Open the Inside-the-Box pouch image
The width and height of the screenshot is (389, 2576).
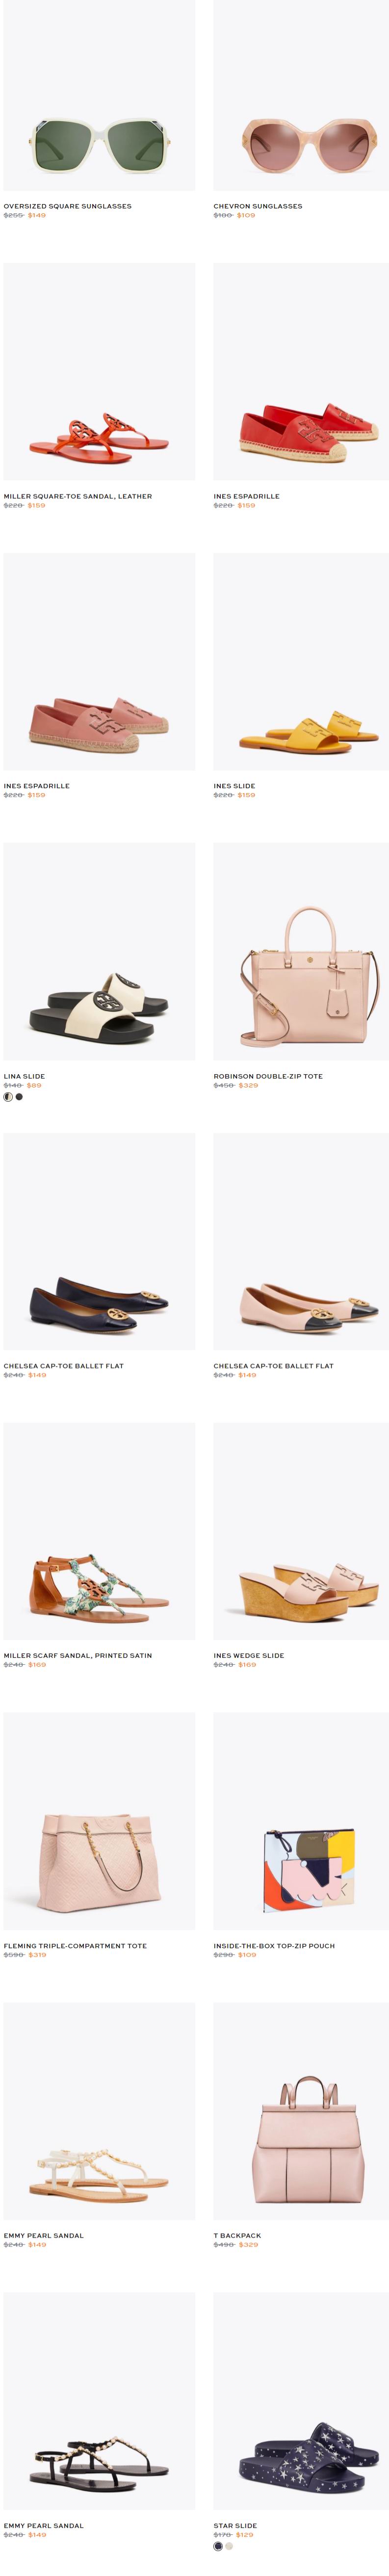point(301,1821)
